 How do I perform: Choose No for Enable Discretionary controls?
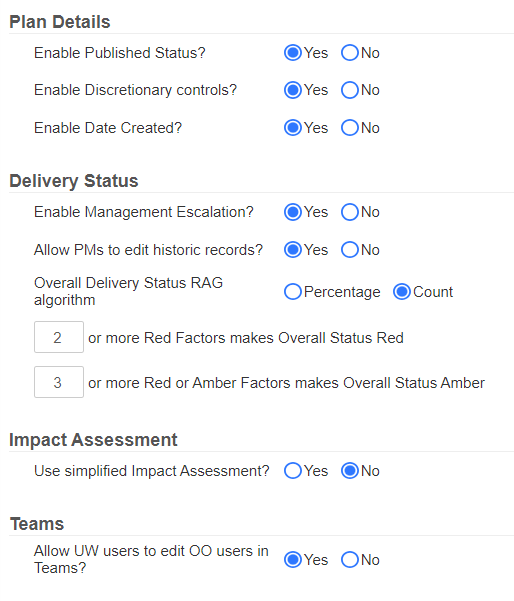click(350, 90)
